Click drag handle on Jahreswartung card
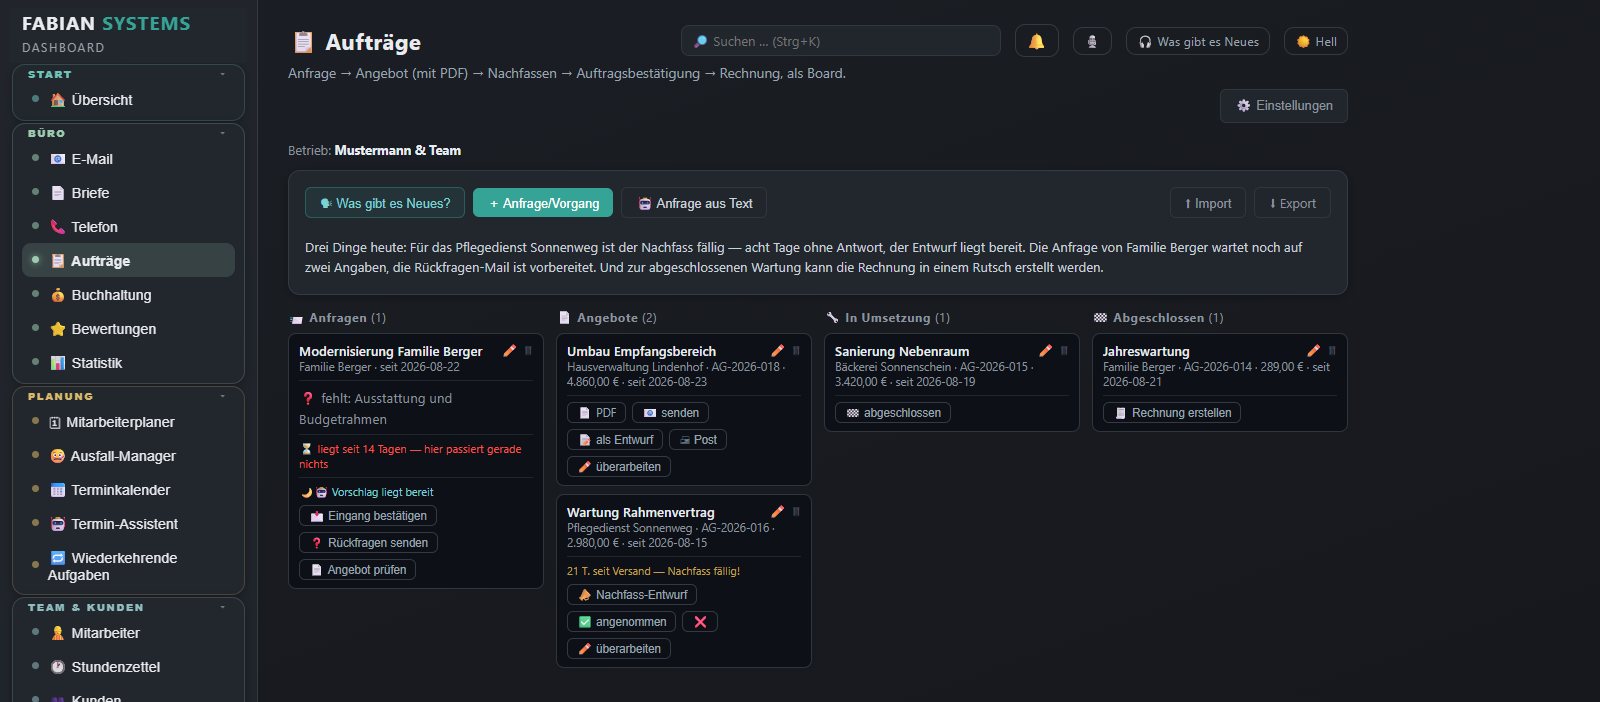 (1333, 351)
